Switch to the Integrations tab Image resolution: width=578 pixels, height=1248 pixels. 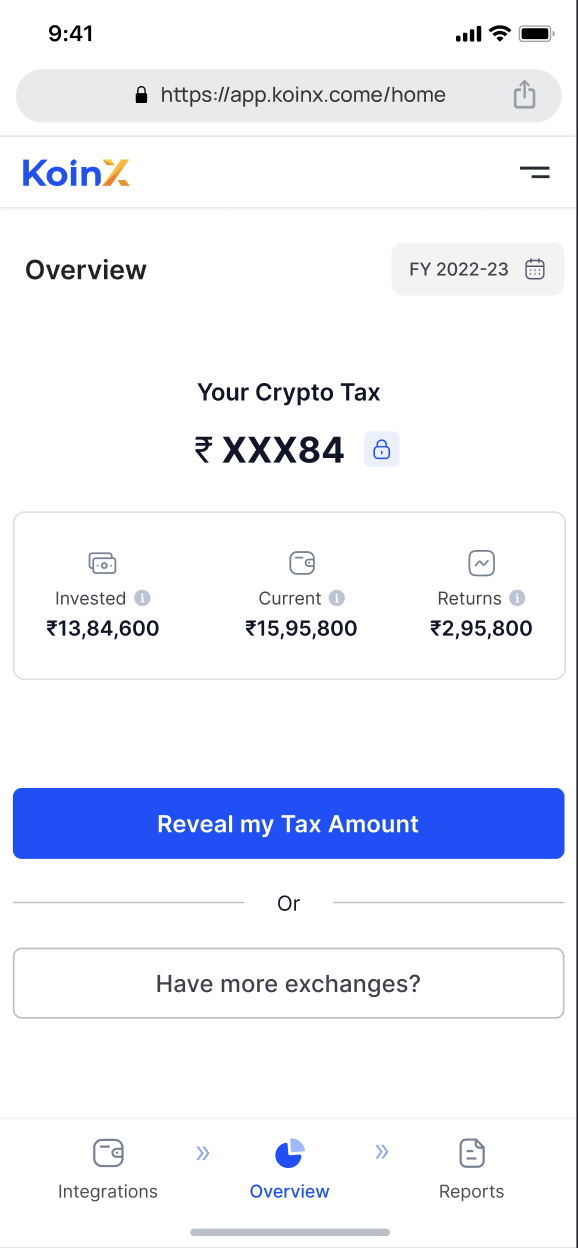pos(108,1168)
